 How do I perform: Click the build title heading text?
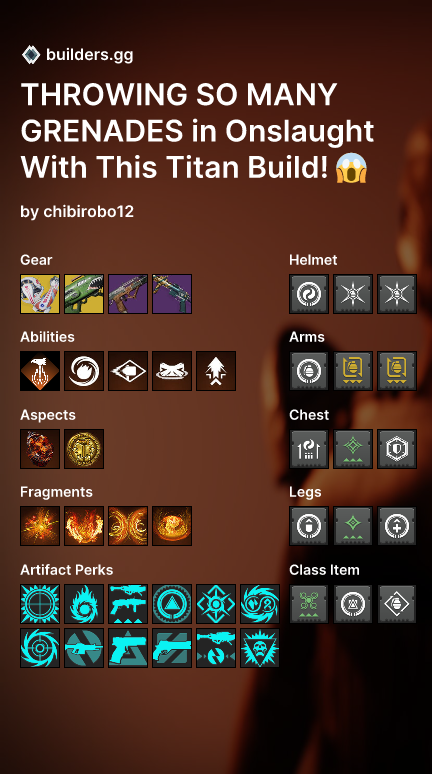pos(197,131)
